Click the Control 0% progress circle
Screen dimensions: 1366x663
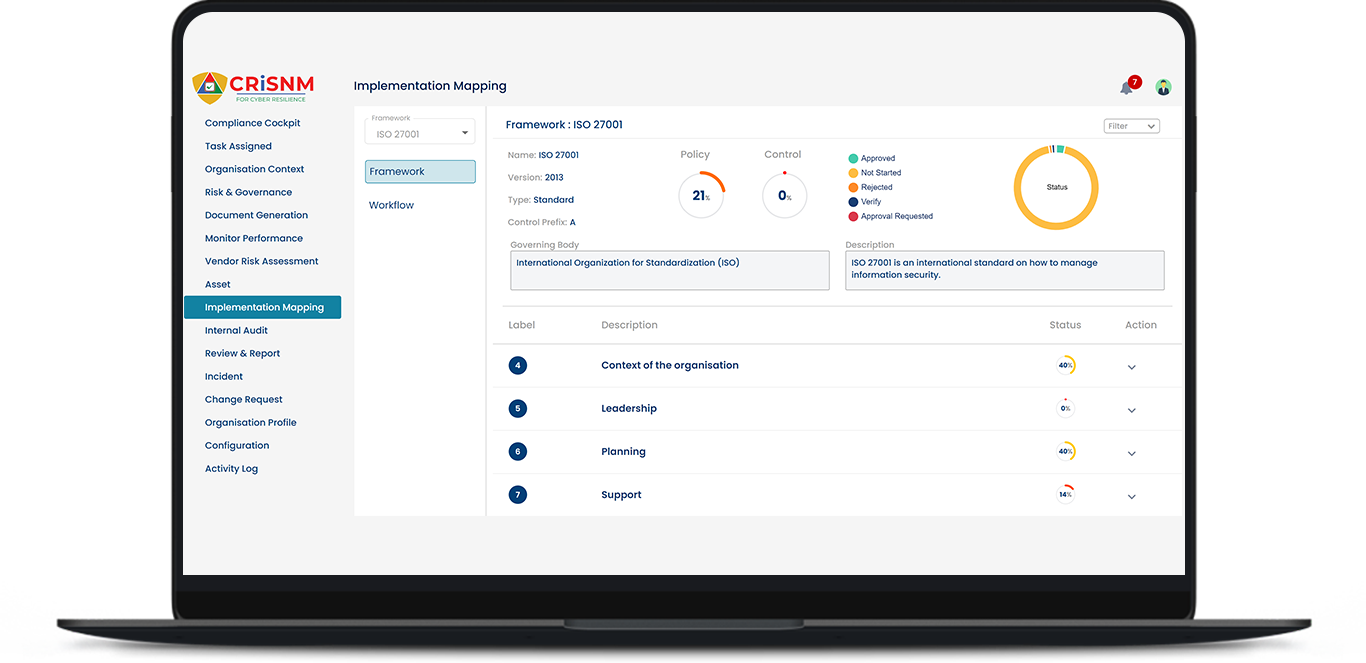pos(784,196)
